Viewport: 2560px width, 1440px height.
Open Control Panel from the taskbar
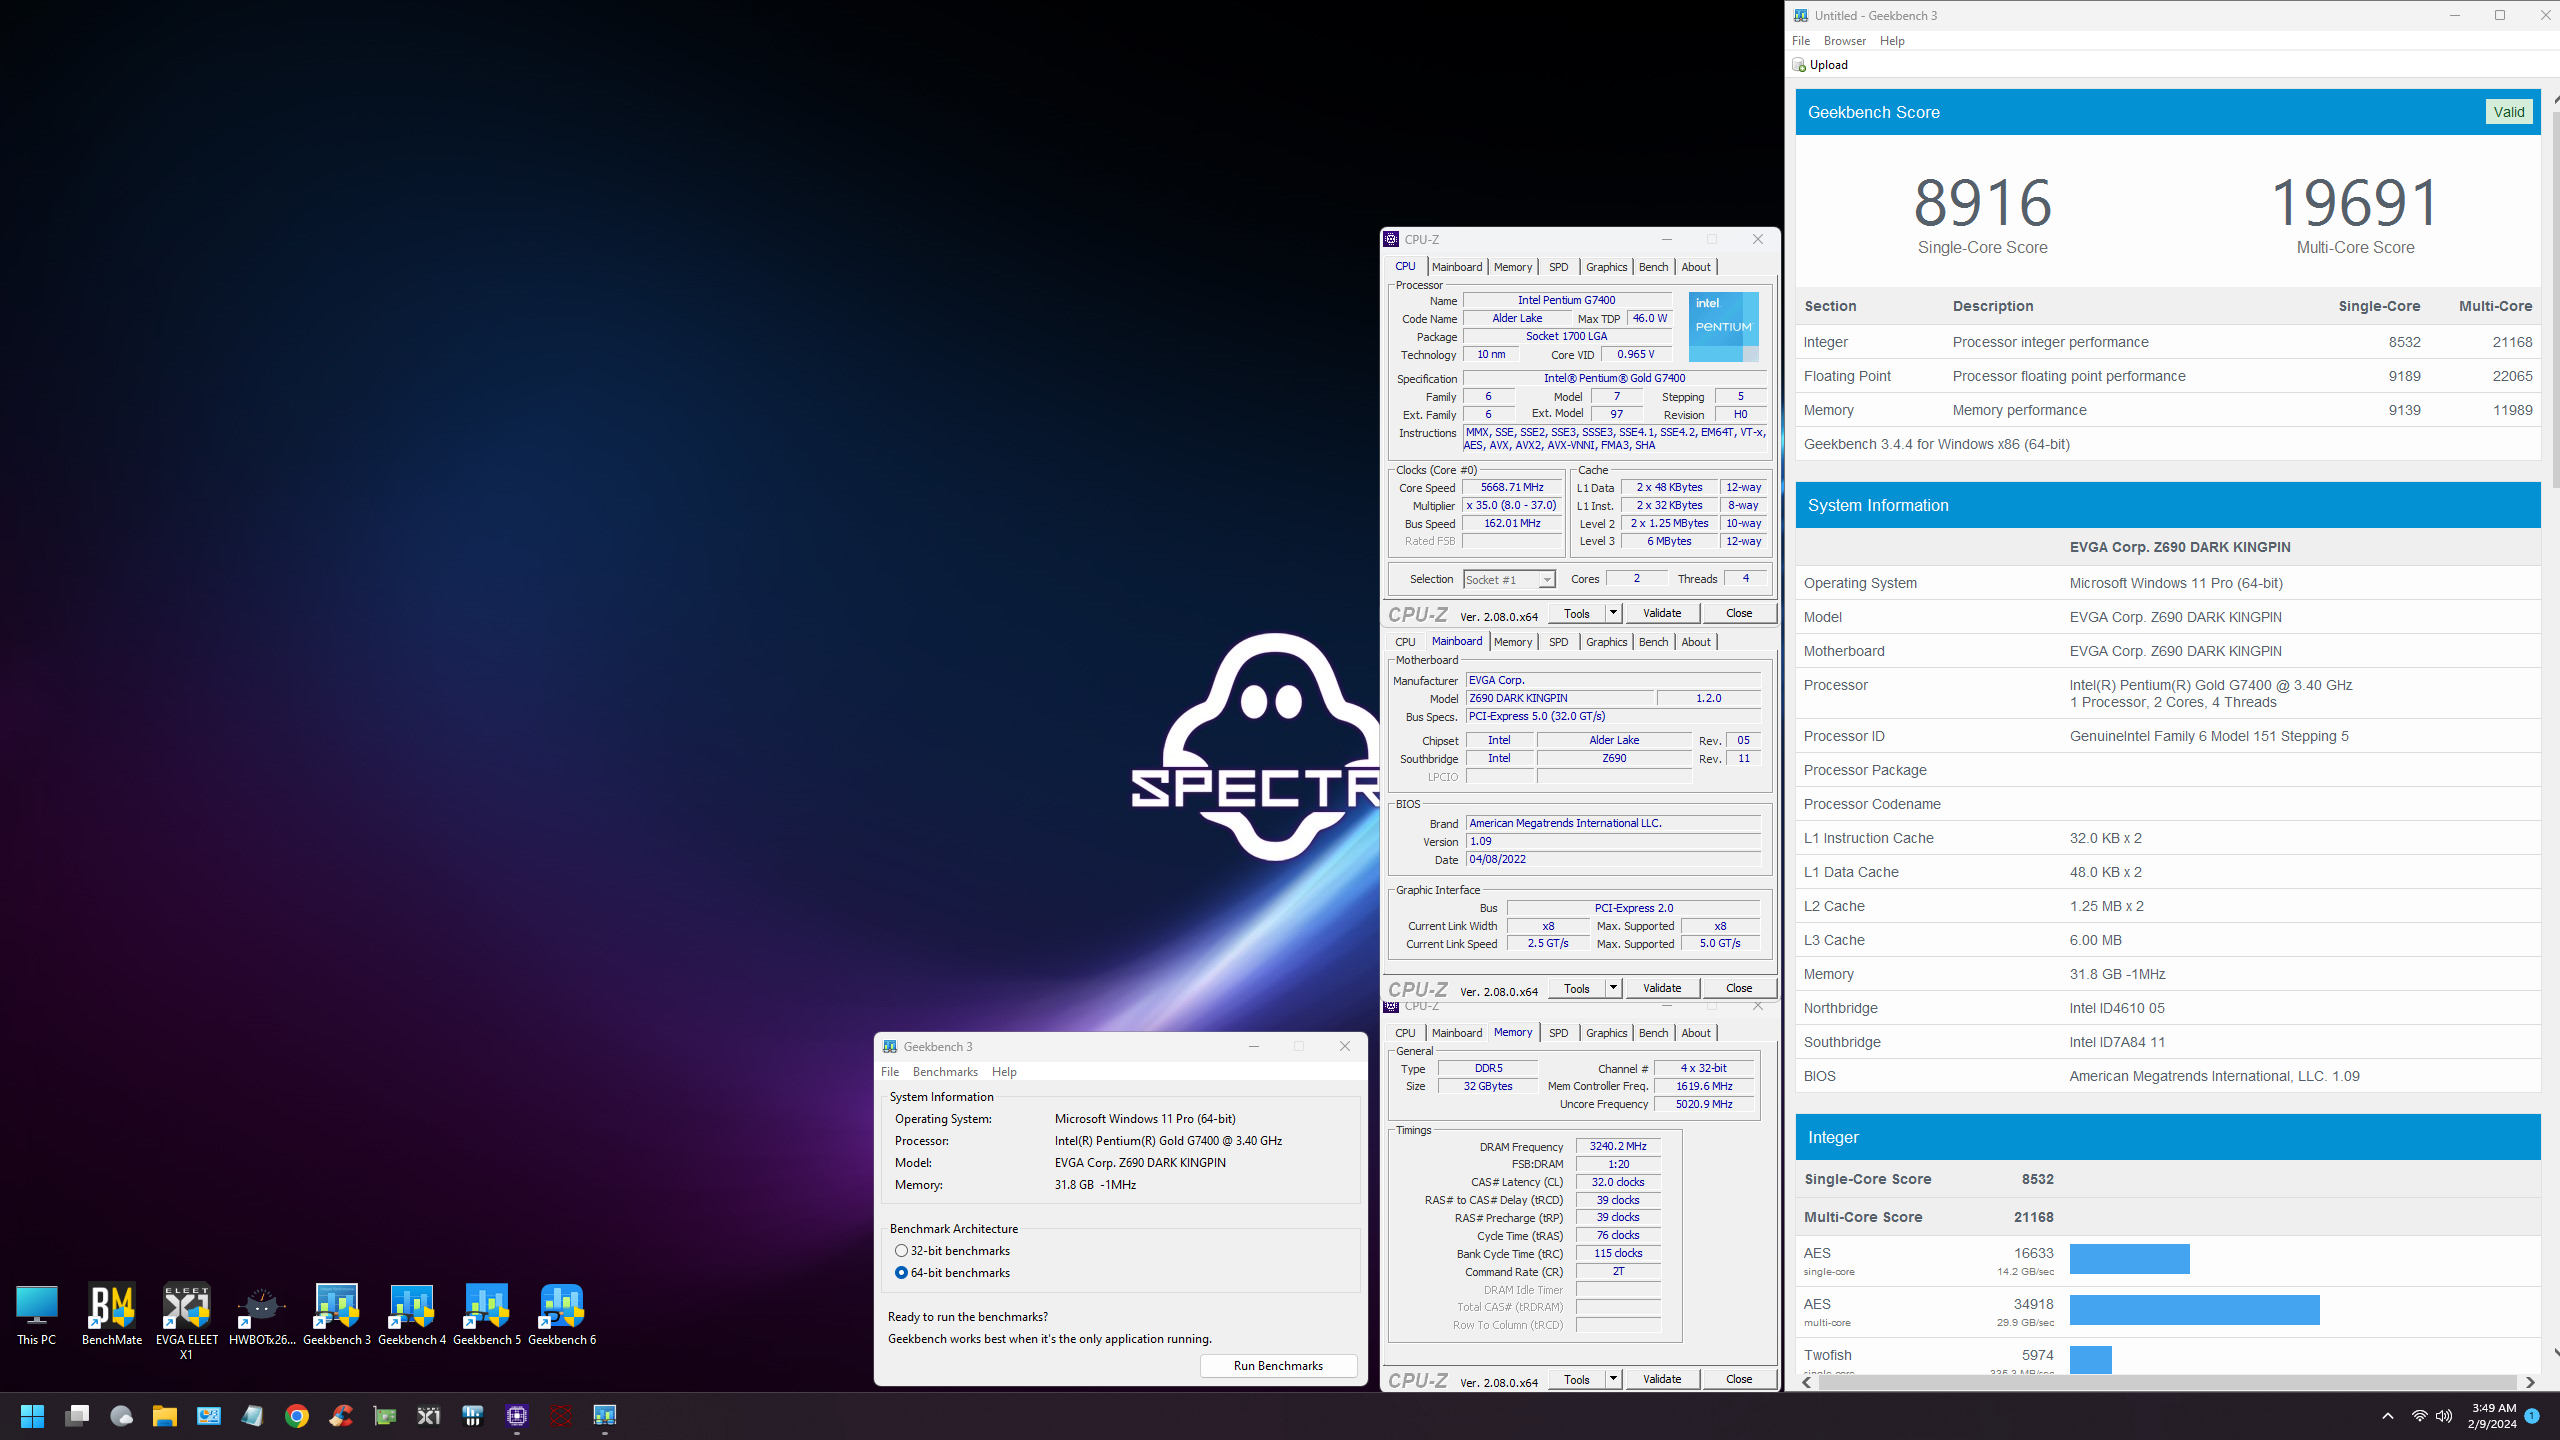[209, 1416]
